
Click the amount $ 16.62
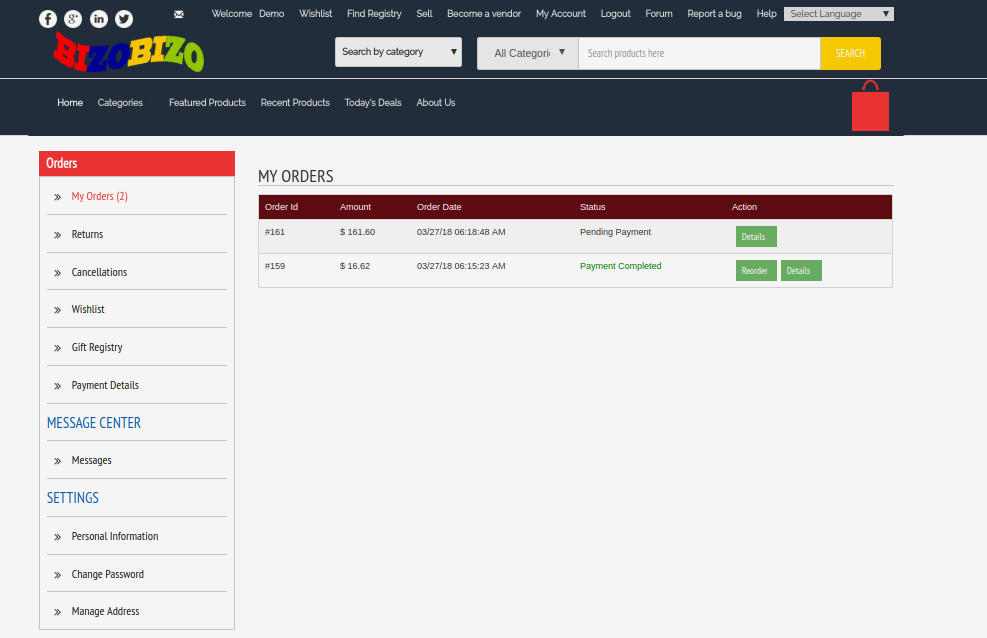pyautogui.click(x=355, y=266)
